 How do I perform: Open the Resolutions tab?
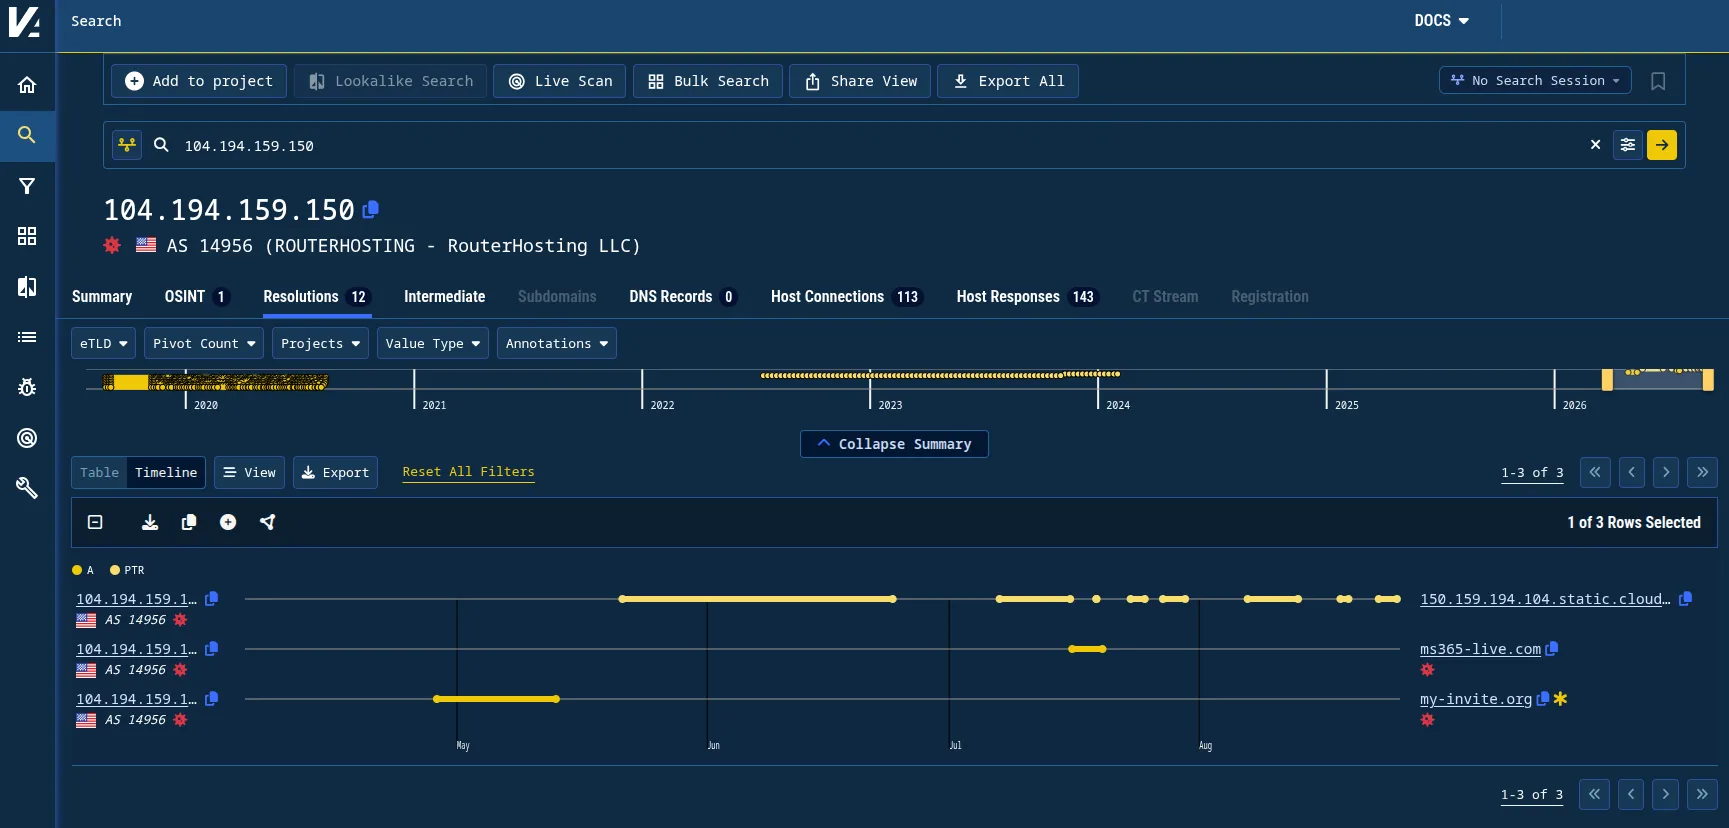(x=317, y=297)
